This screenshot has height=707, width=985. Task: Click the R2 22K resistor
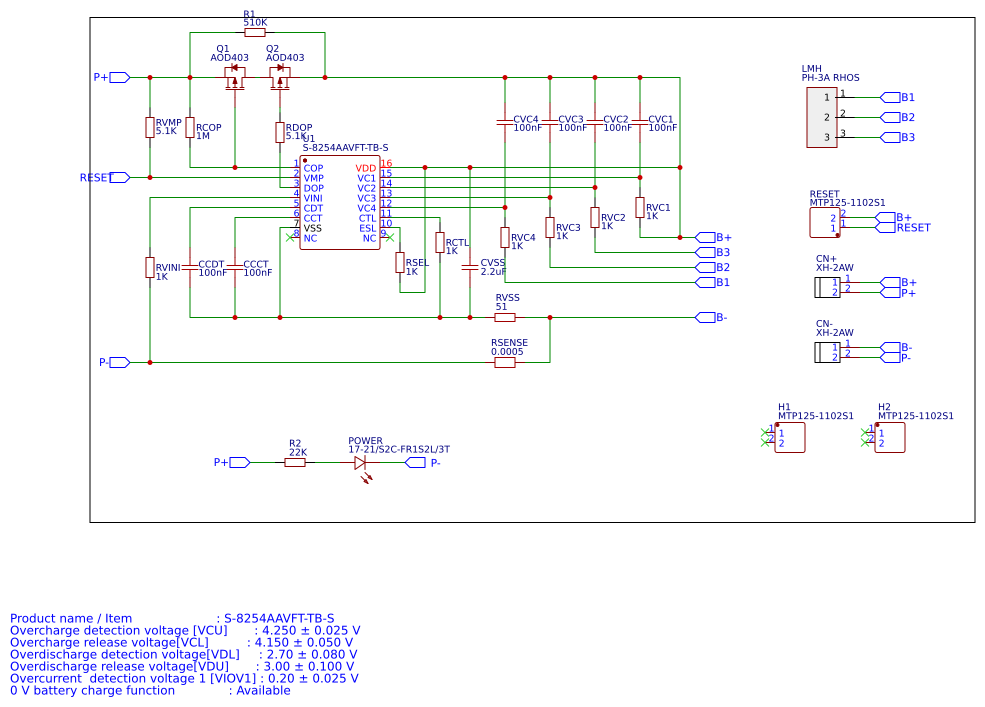295,463
